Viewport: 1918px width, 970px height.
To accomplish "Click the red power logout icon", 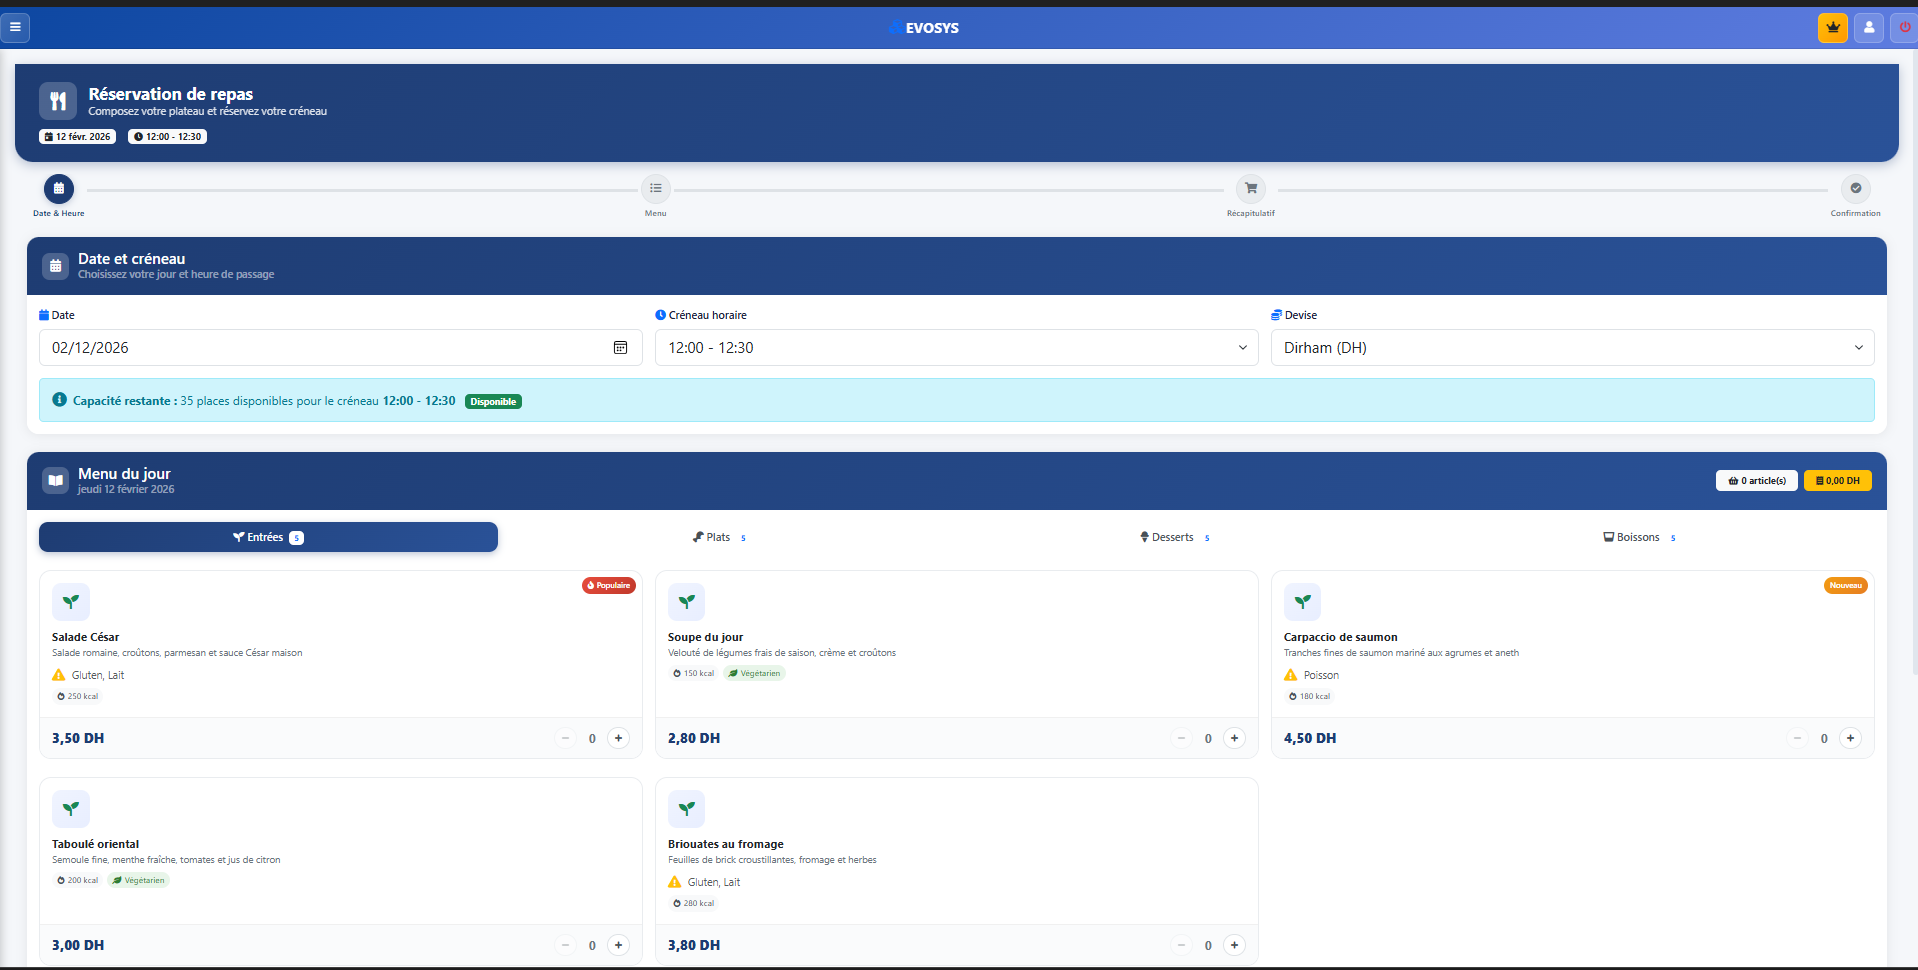I will click(1904, 28).
